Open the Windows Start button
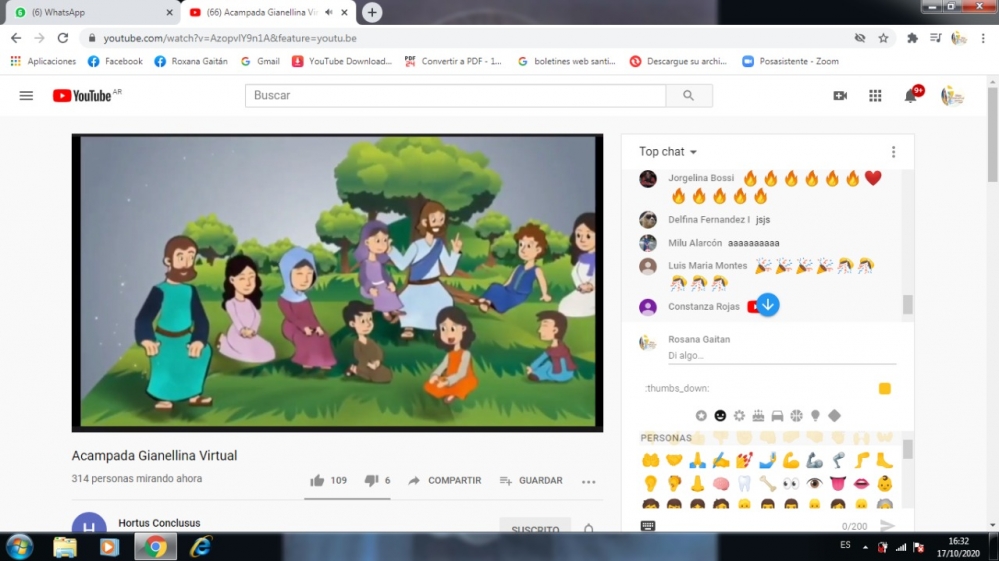This screenshot has height=561, width=999. 20,546
